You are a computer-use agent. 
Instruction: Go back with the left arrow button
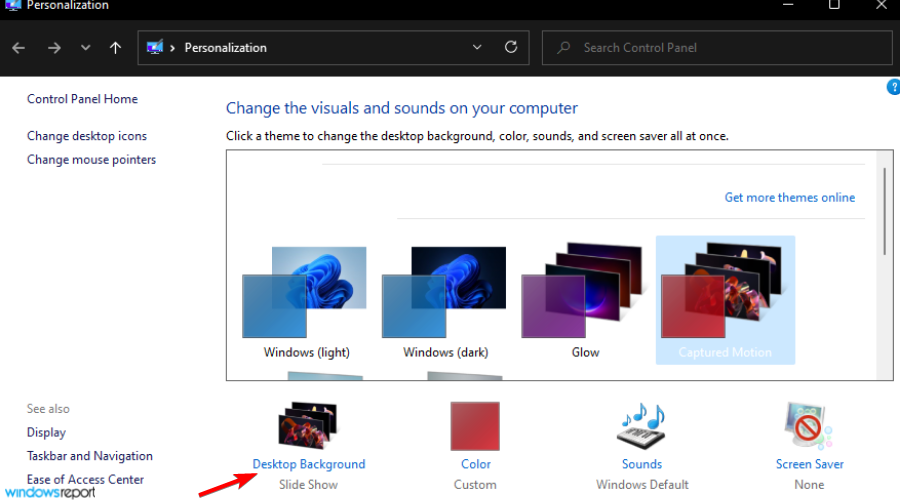click(x=18, y=48)
